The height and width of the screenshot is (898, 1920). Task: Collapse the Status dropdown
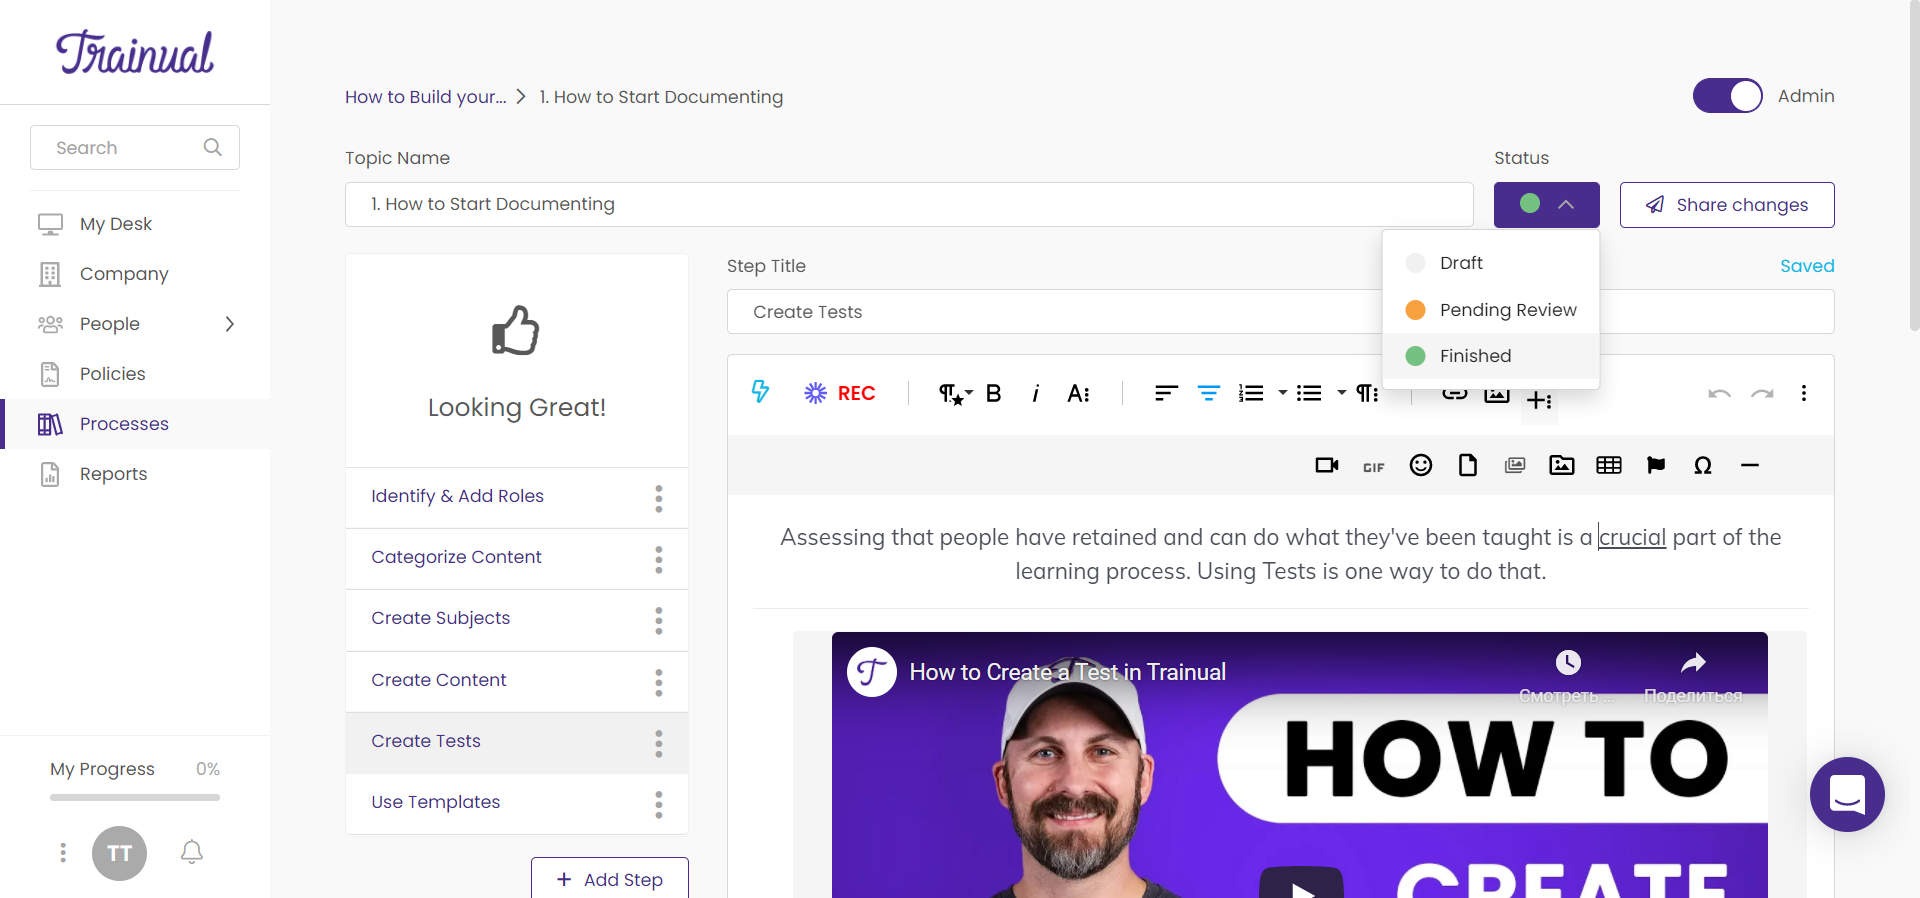pos(1546,204)
